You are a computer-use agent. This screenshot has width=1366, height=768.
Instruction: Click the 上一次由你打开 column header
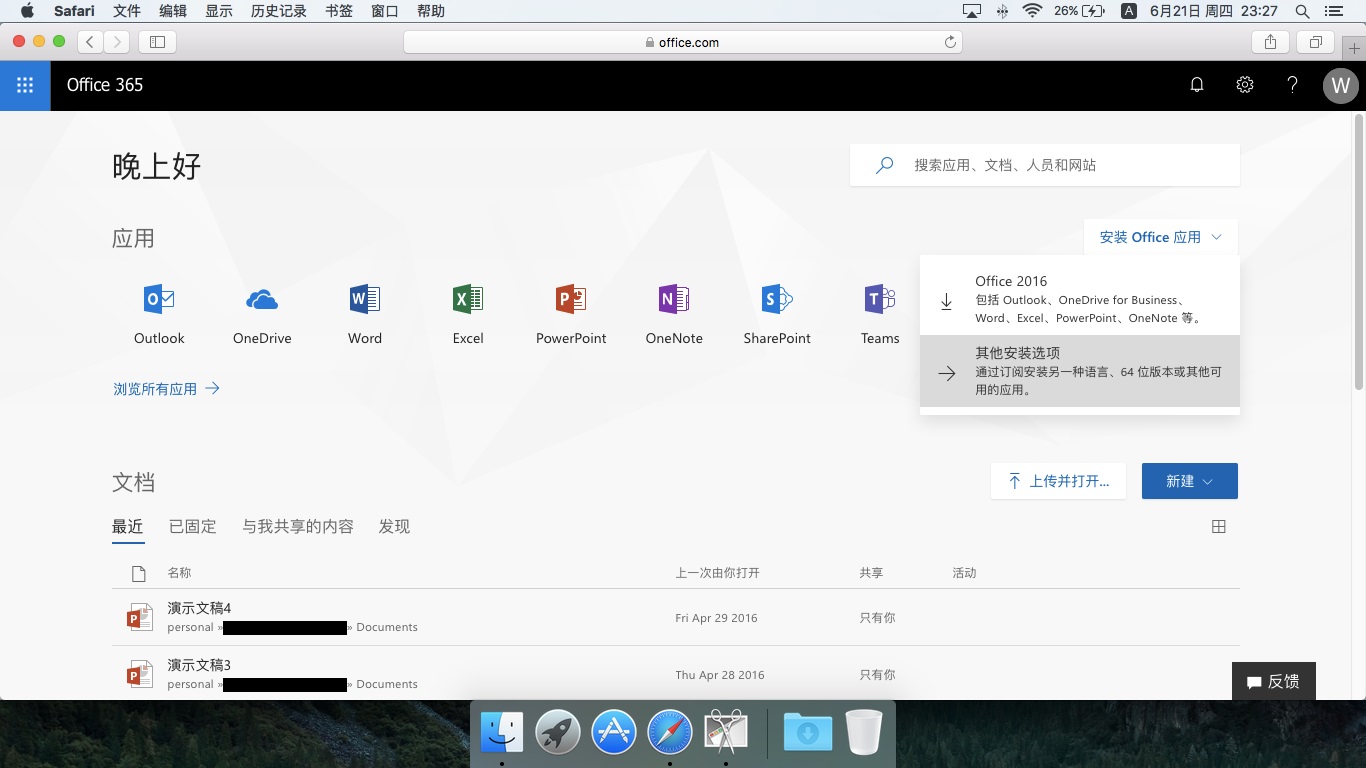pyautogui.click(x=718, y=573)
